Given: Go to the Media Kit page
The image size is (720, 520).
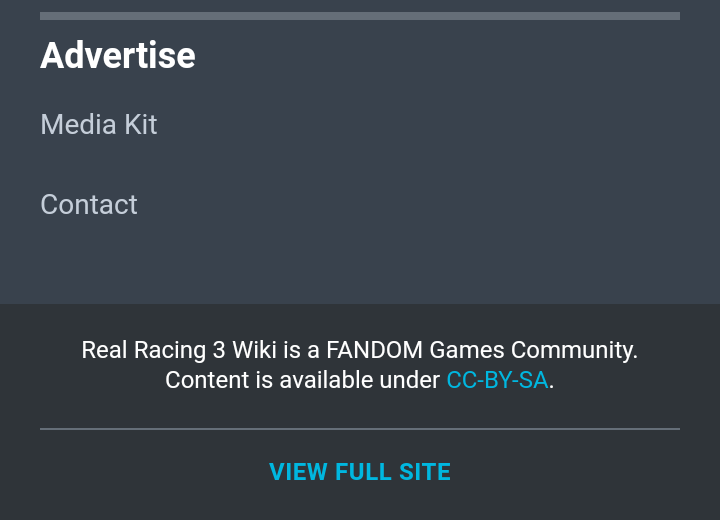Looking at the screenshot, I should (x=99, y=125).
